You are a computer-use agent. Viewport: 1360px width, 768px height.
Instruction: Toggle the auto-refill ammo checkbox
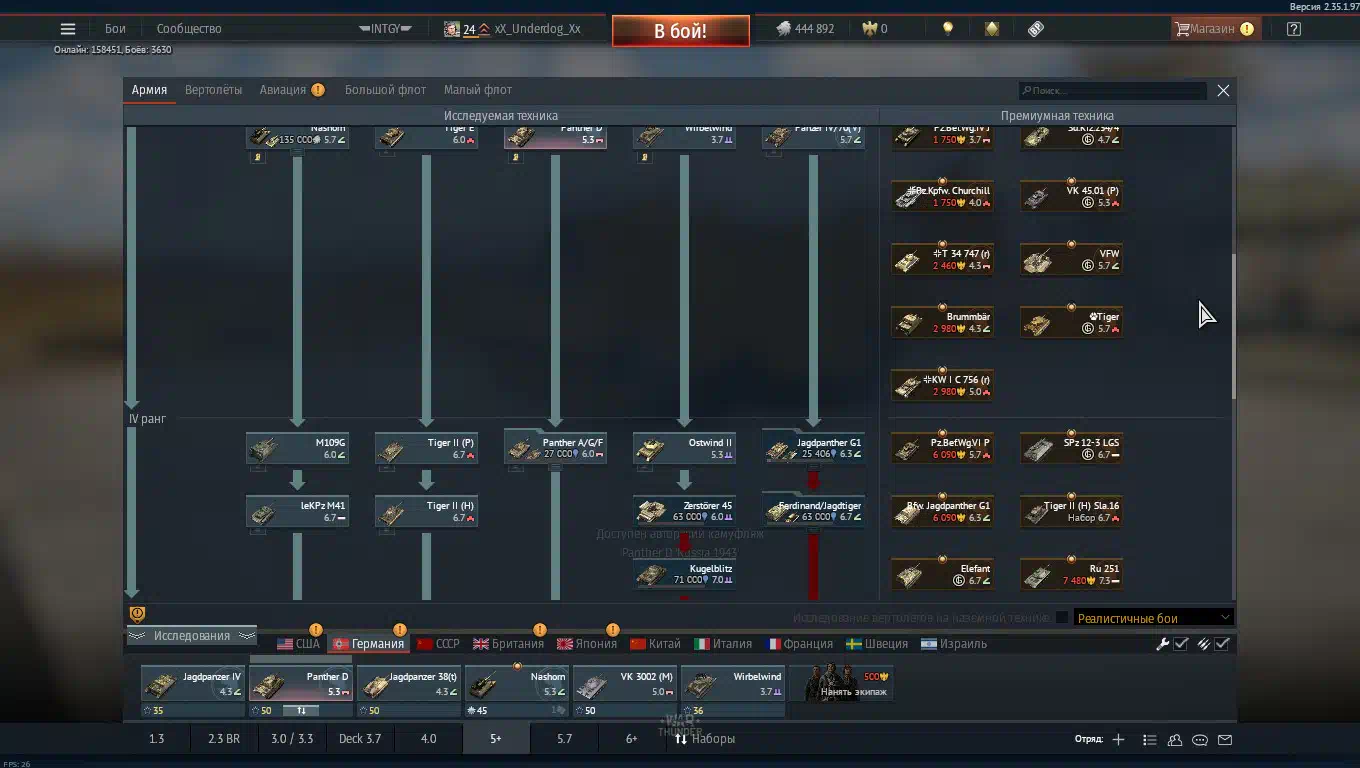[1222, 644]
